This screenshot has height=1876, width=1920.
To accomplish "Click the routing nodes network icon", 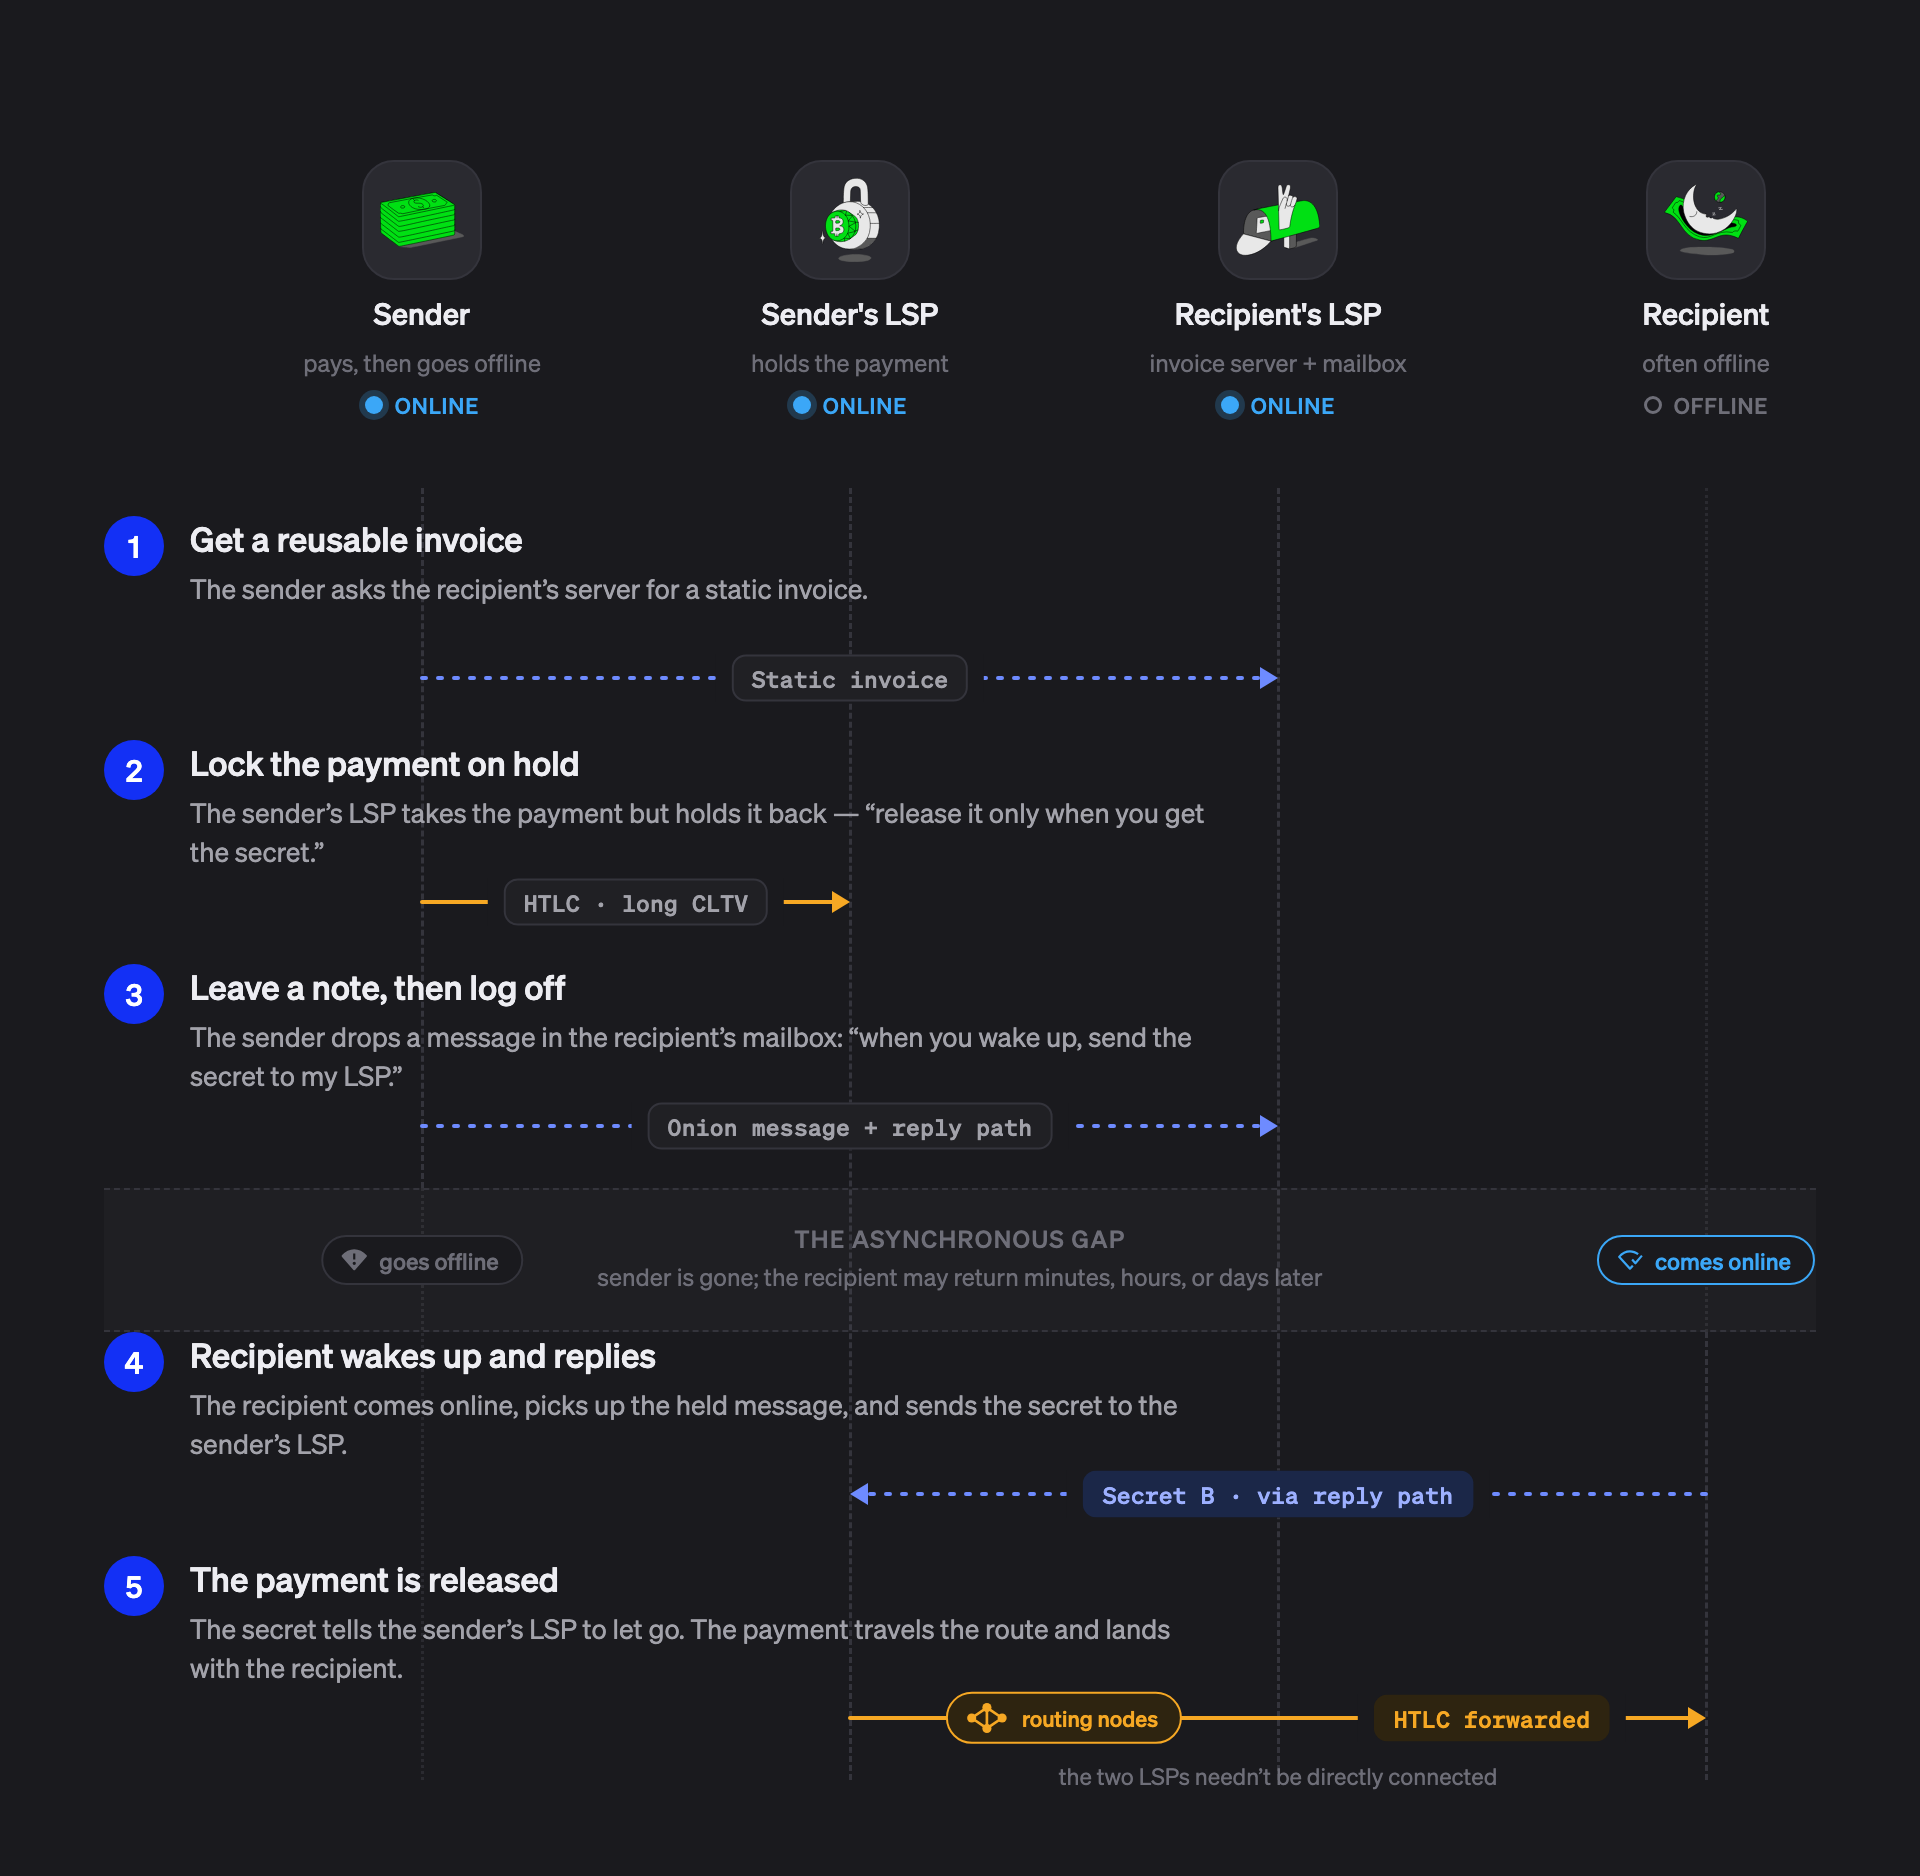I will pos(986,1718).
